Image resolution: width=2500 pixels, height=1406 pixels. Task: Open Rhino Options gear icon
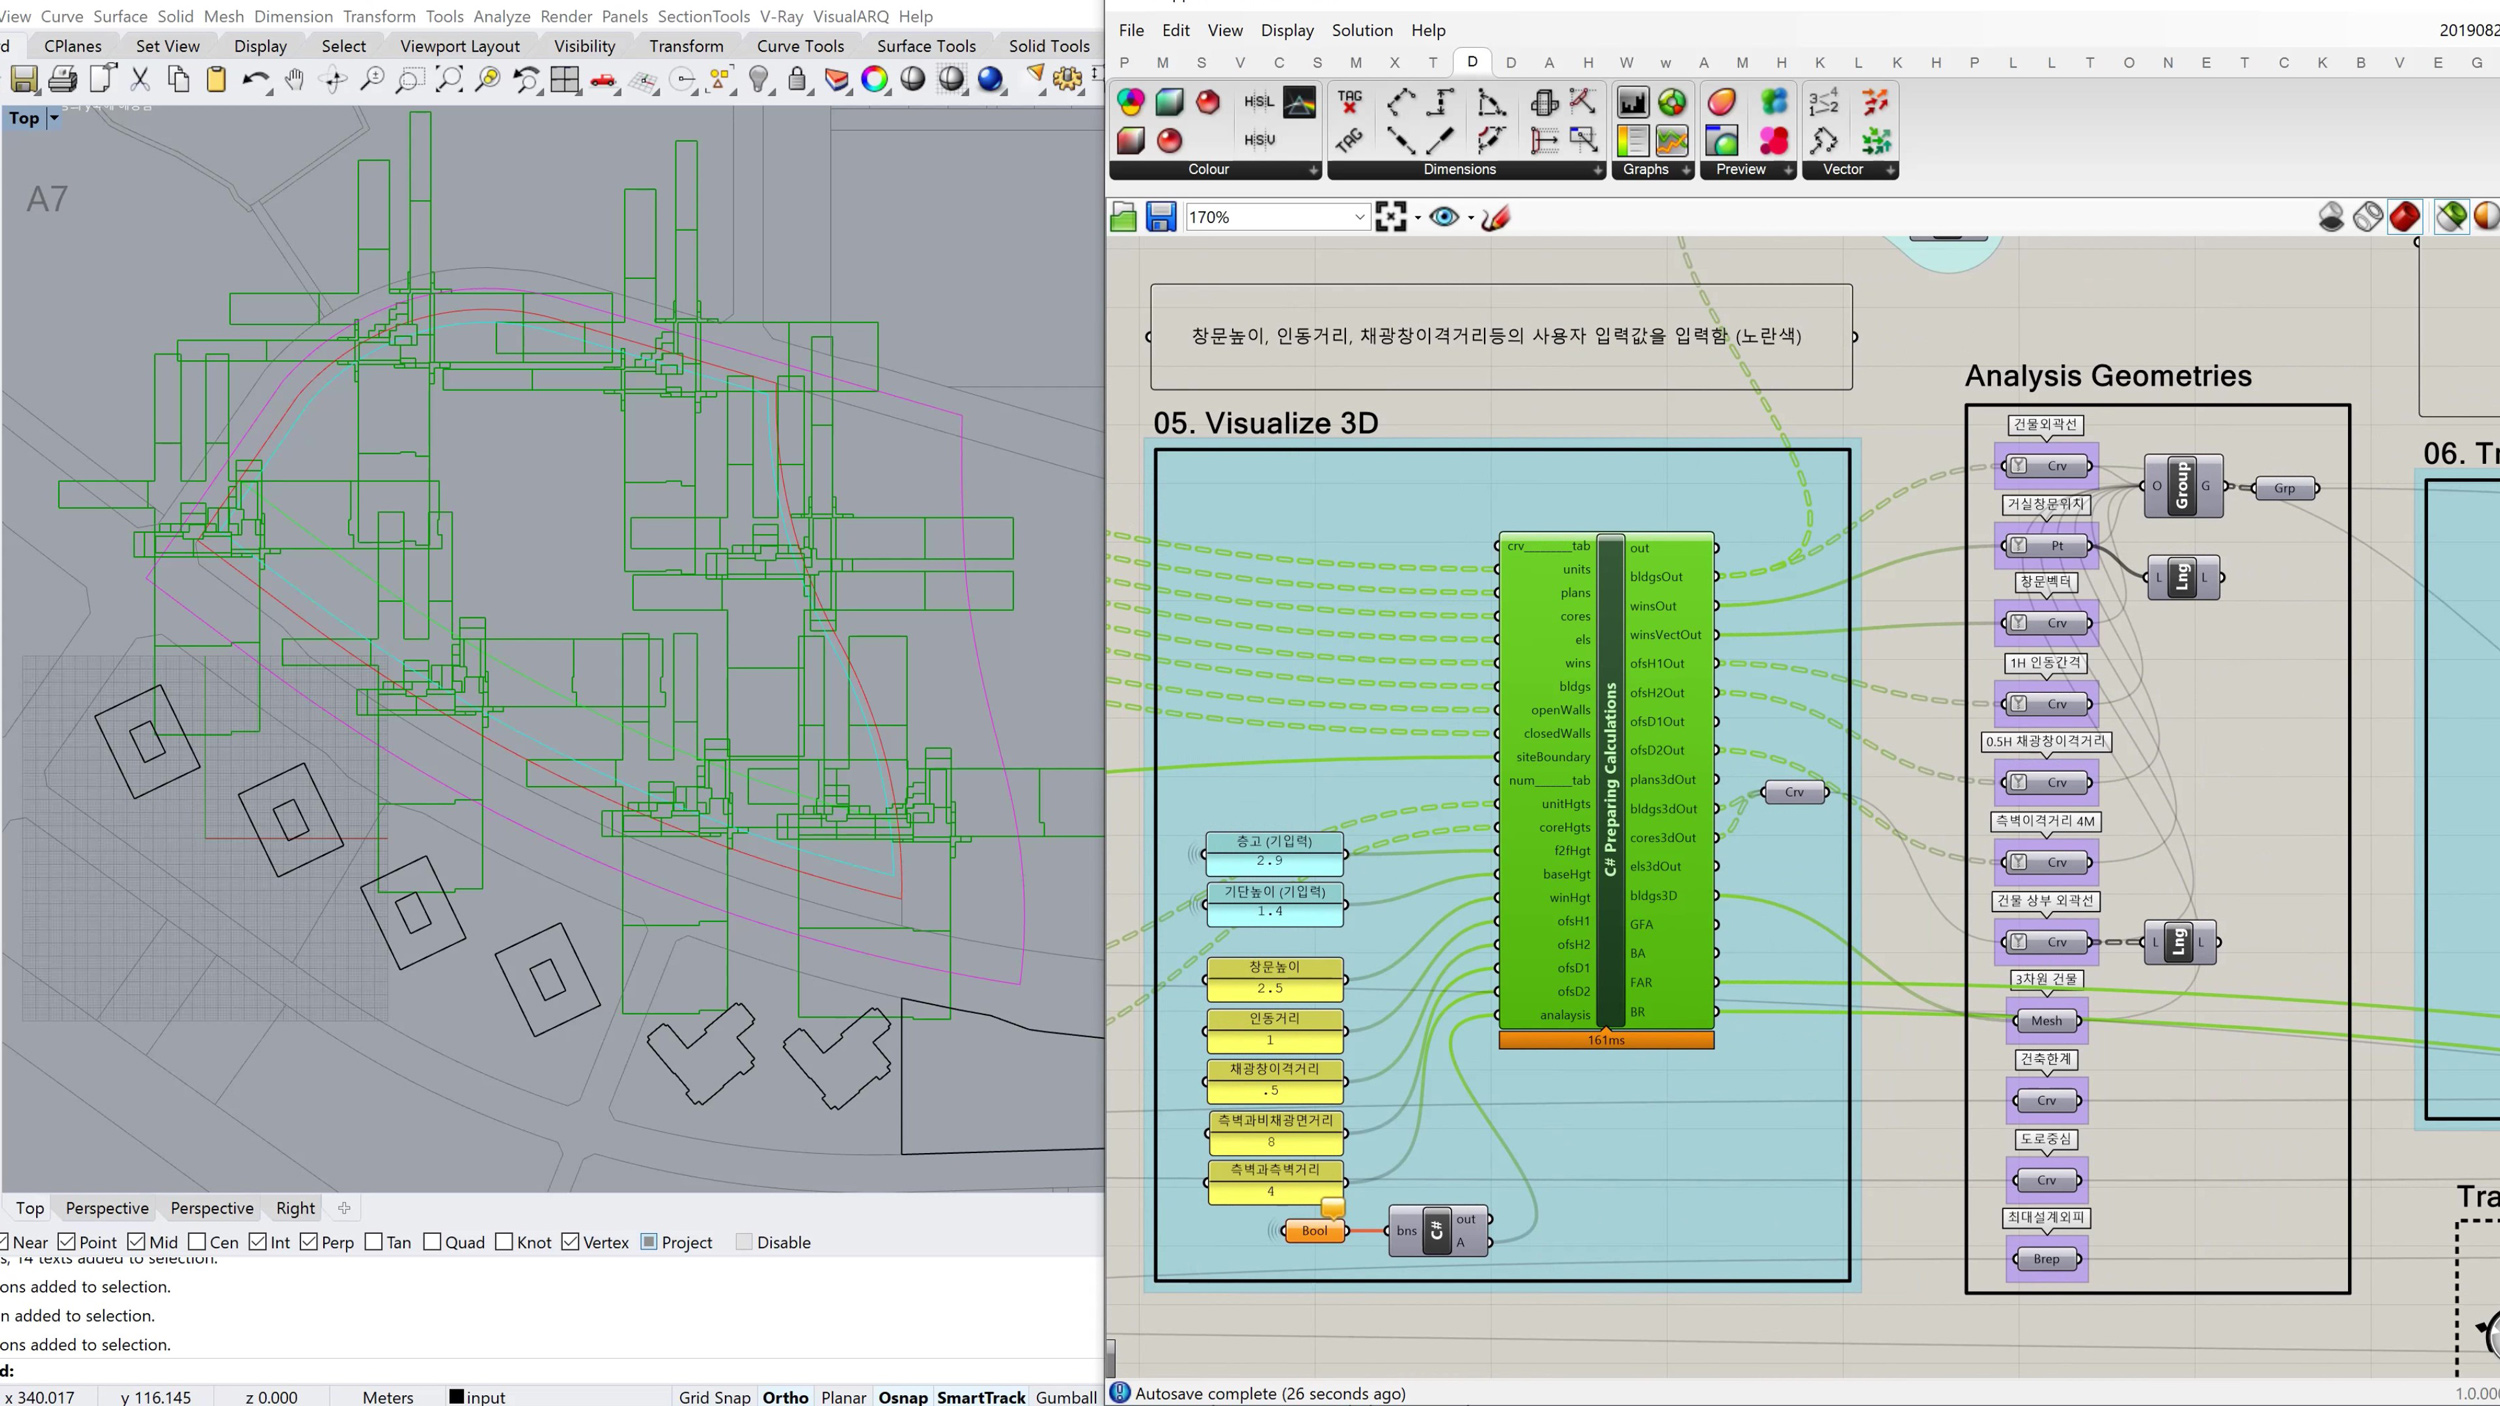pyautogui.click(x=1068, y=79)
